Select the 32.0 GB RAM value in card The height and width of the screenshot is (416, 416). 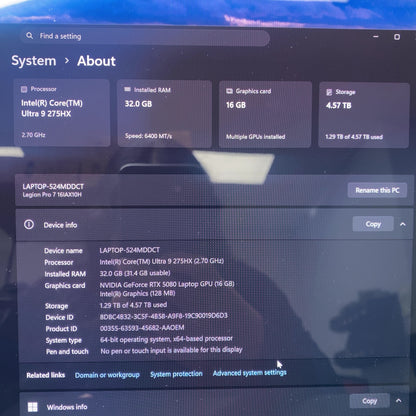[138, 104]
